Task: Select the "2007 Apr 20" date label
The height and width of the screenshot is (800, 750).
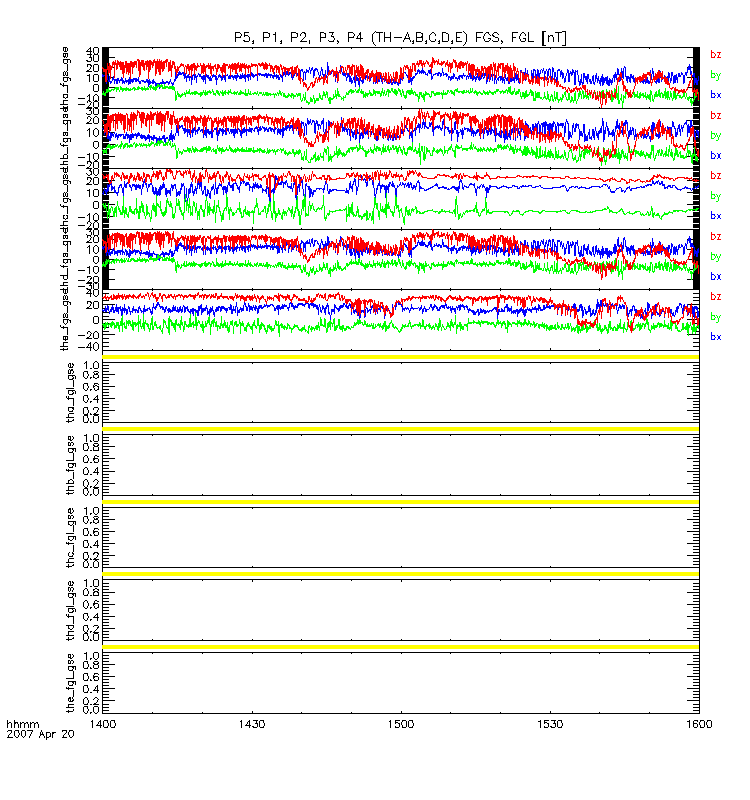Action: (40, 734)
